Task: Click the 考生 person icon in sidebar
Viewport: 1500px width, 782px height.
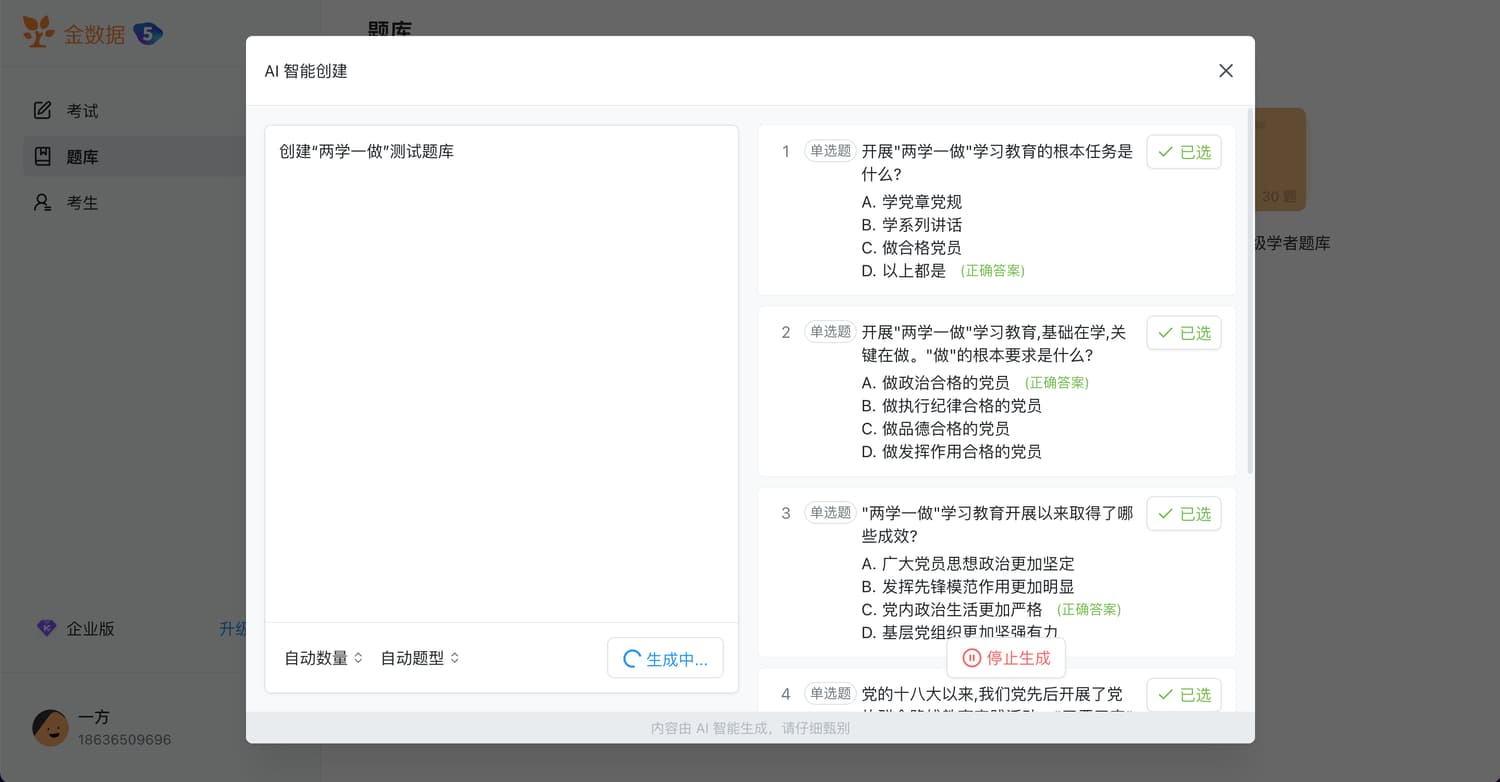Action: click(42, 202)
